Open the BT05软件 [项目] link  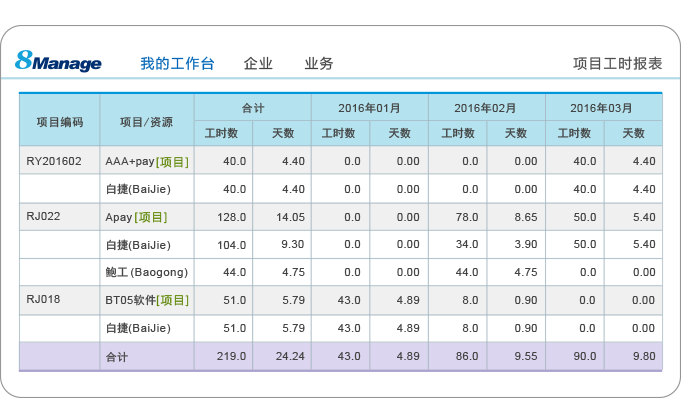pyautogui.click(x=147, y=300)
